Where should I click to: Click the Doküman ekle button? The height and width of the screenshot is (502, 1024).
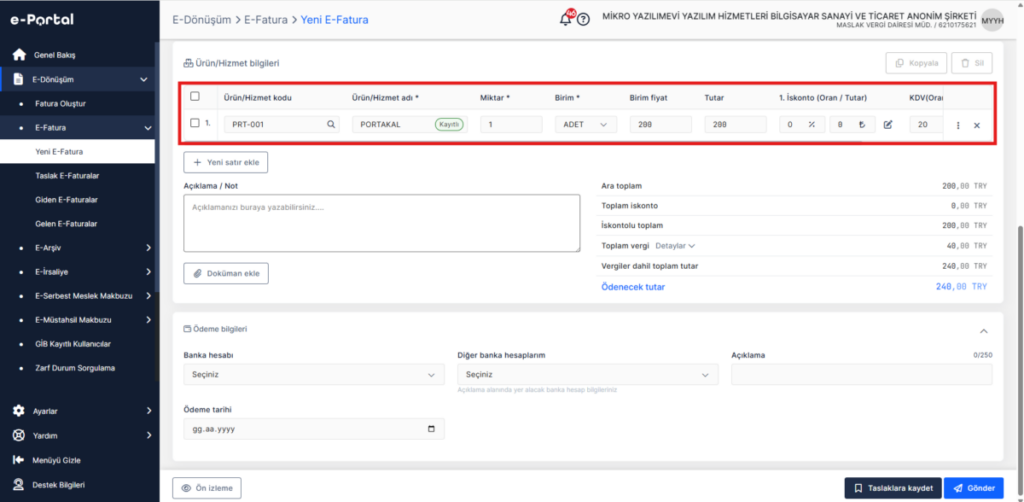point(226,274)
